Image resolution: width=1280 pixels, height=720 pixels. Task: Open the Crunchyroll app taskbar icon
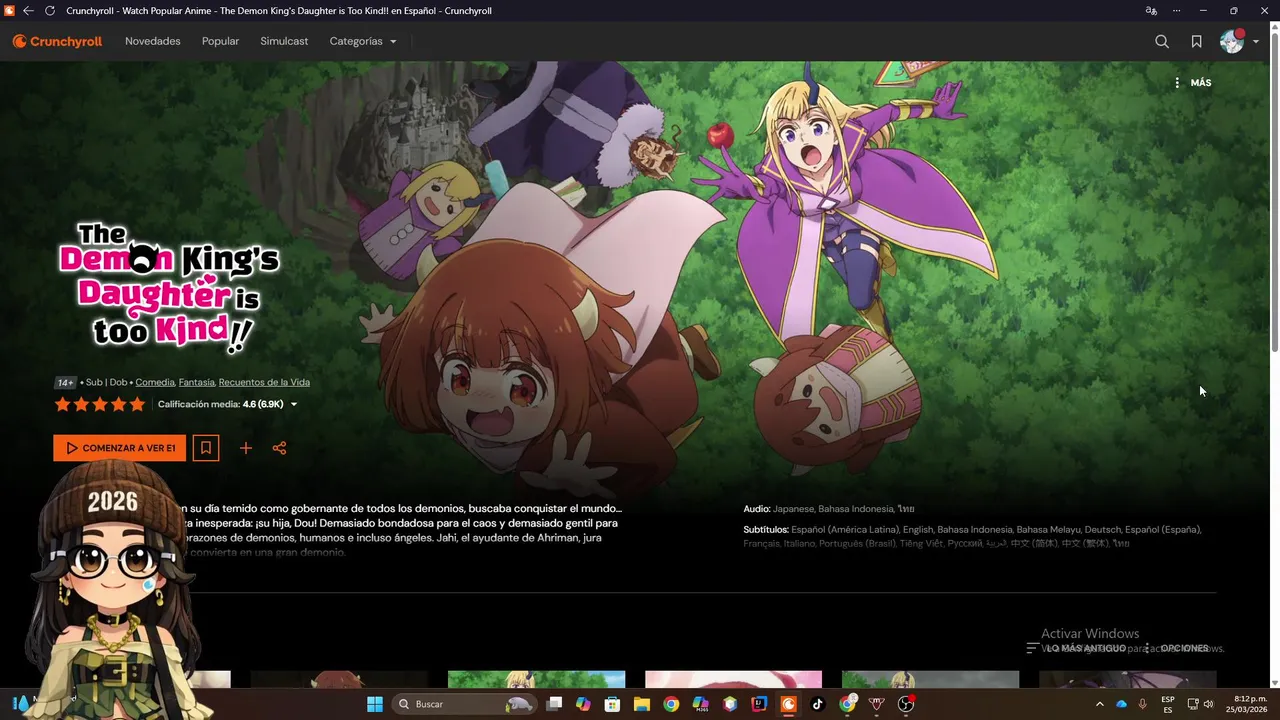(x=788, y=704)
